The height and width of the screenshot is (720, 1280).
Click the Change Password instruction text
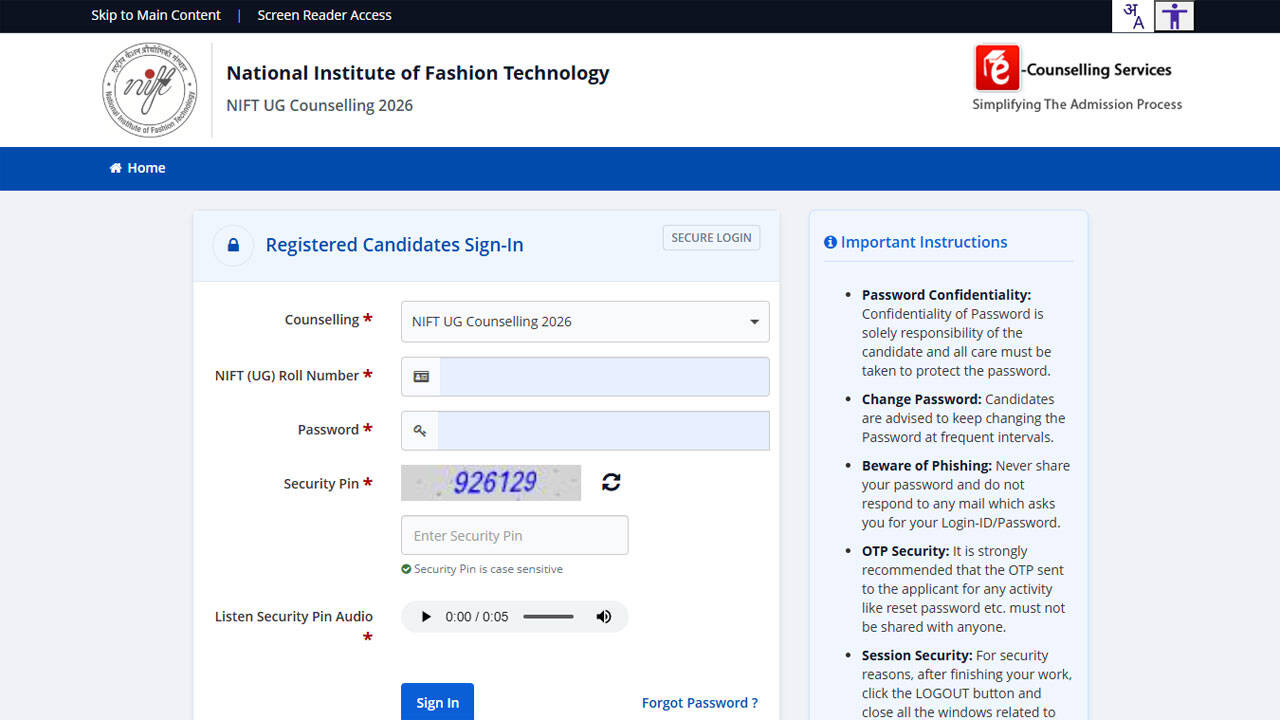(x=963, y=418)
